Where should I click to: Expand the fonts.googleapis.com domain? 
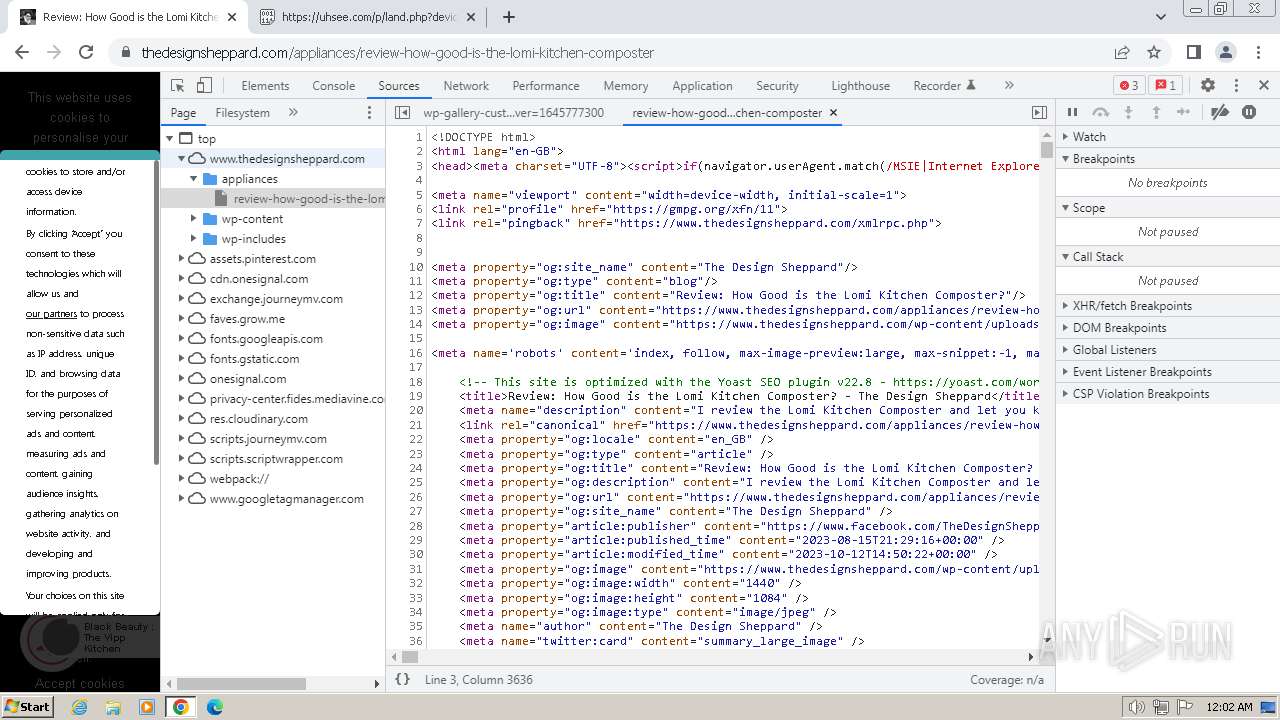pos(182,339)
